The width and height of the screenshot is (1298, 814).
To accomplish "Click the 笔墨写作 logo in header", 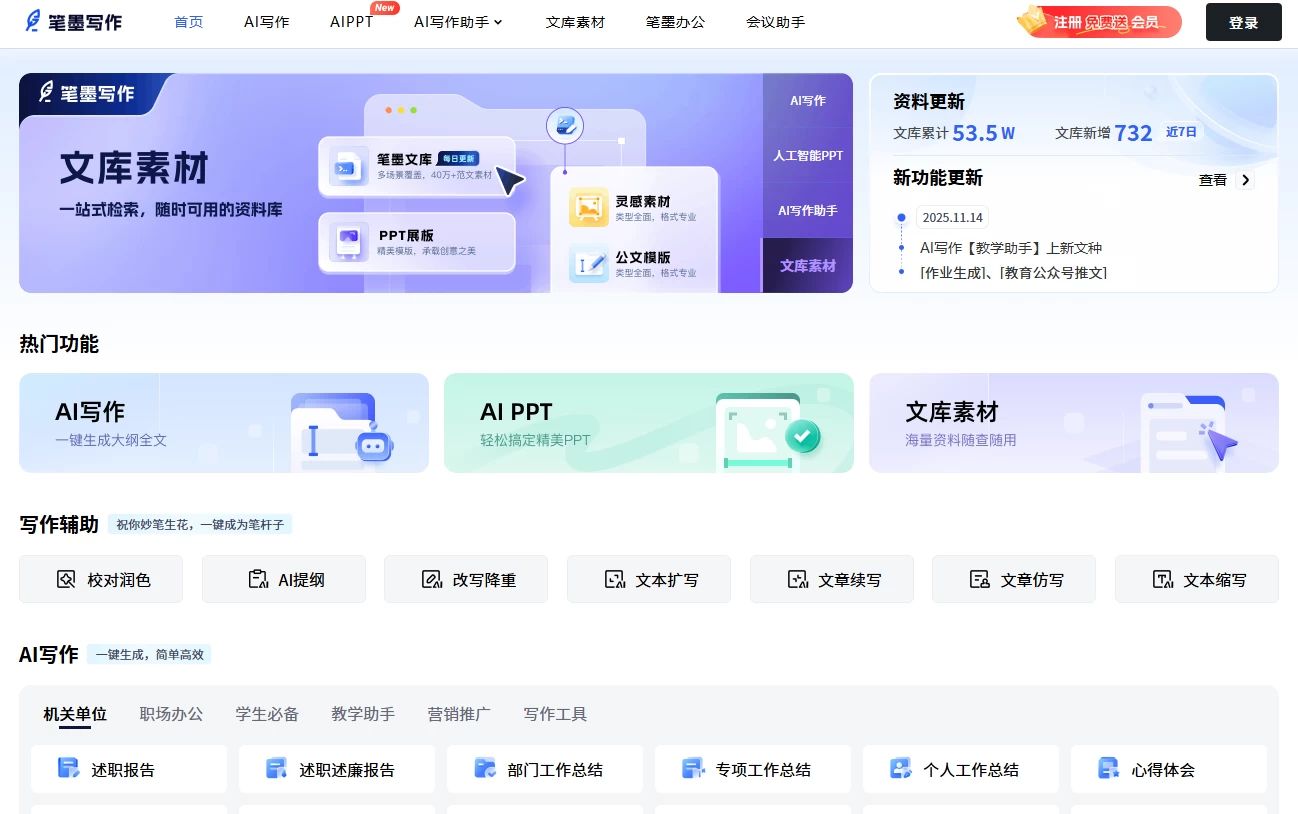I will pyautogui.click(x=74, y=21).
